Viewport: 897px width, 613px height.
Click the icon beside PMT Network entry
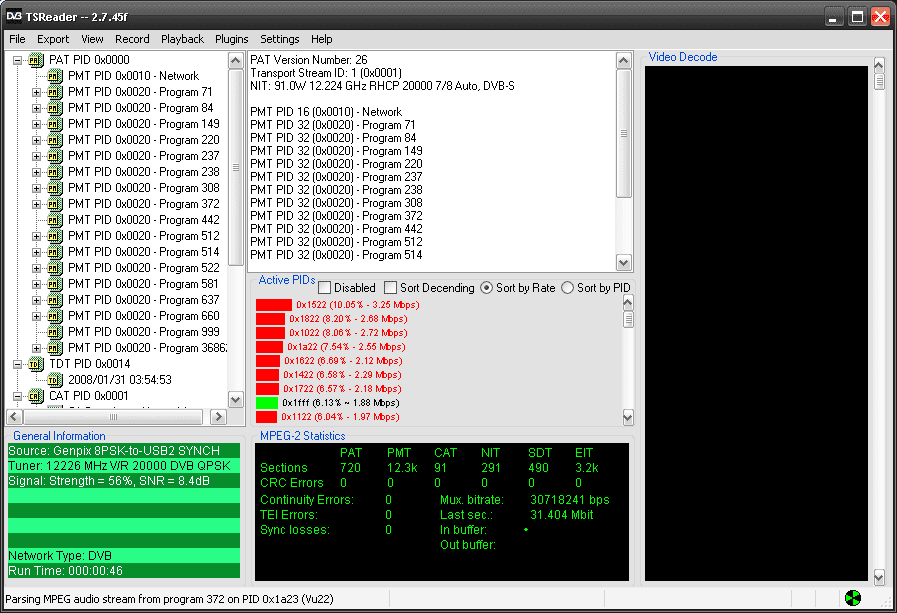click(54, 75)
